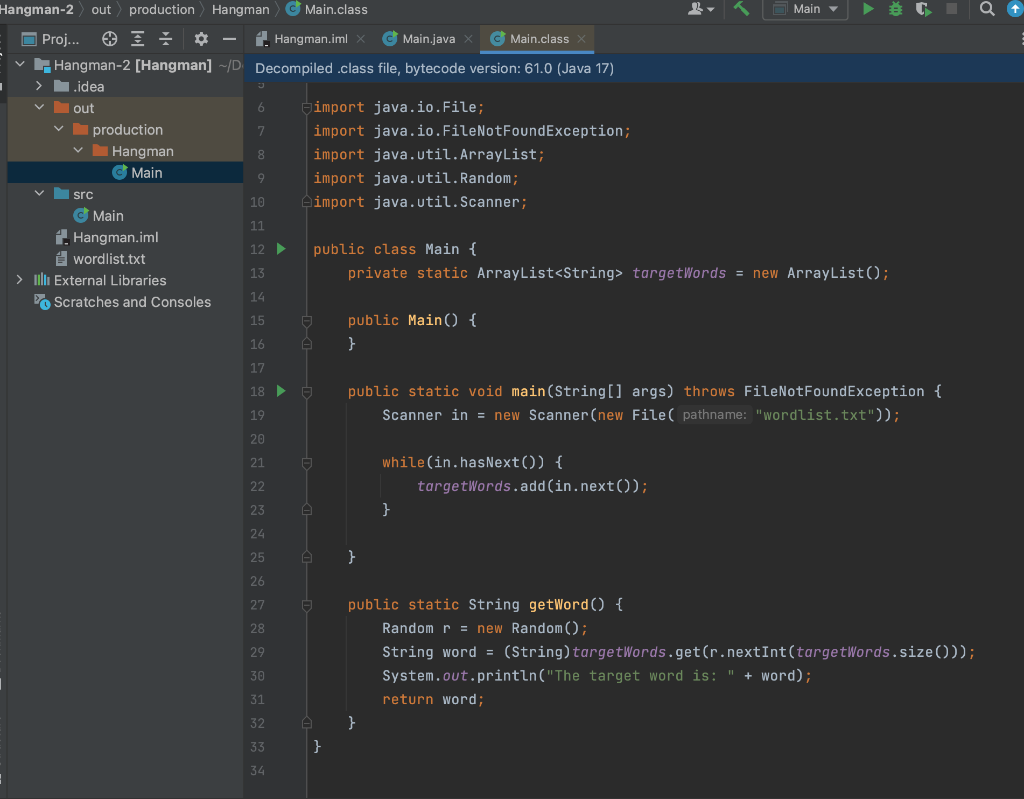Run main via the line 18 gutter arrow
The height and width of the screenshot is (799, 1024).
[281, 391]
